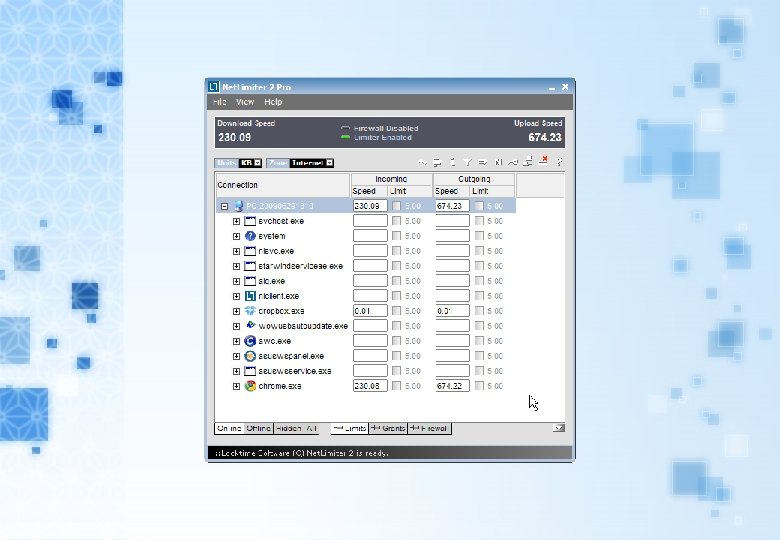Click the funnel filter icon in toolbar

pyautogui.click(x=467, y=162)
